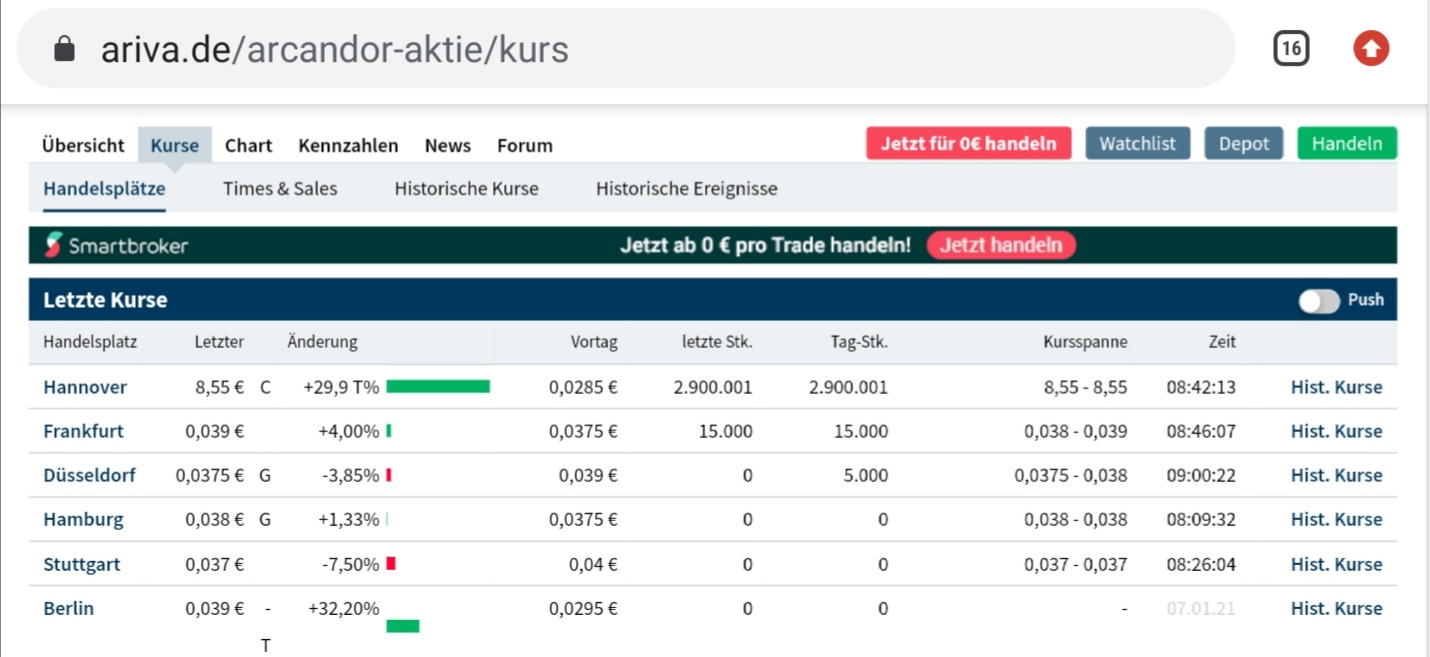Click the red circular arrow icon

[x=1371, y=47]
